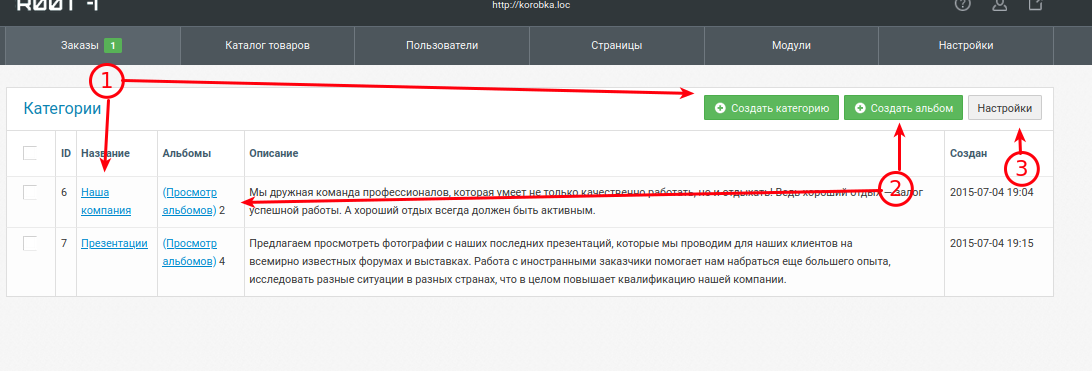Click the date 2015-07-04 19:04

click(991, 193)
